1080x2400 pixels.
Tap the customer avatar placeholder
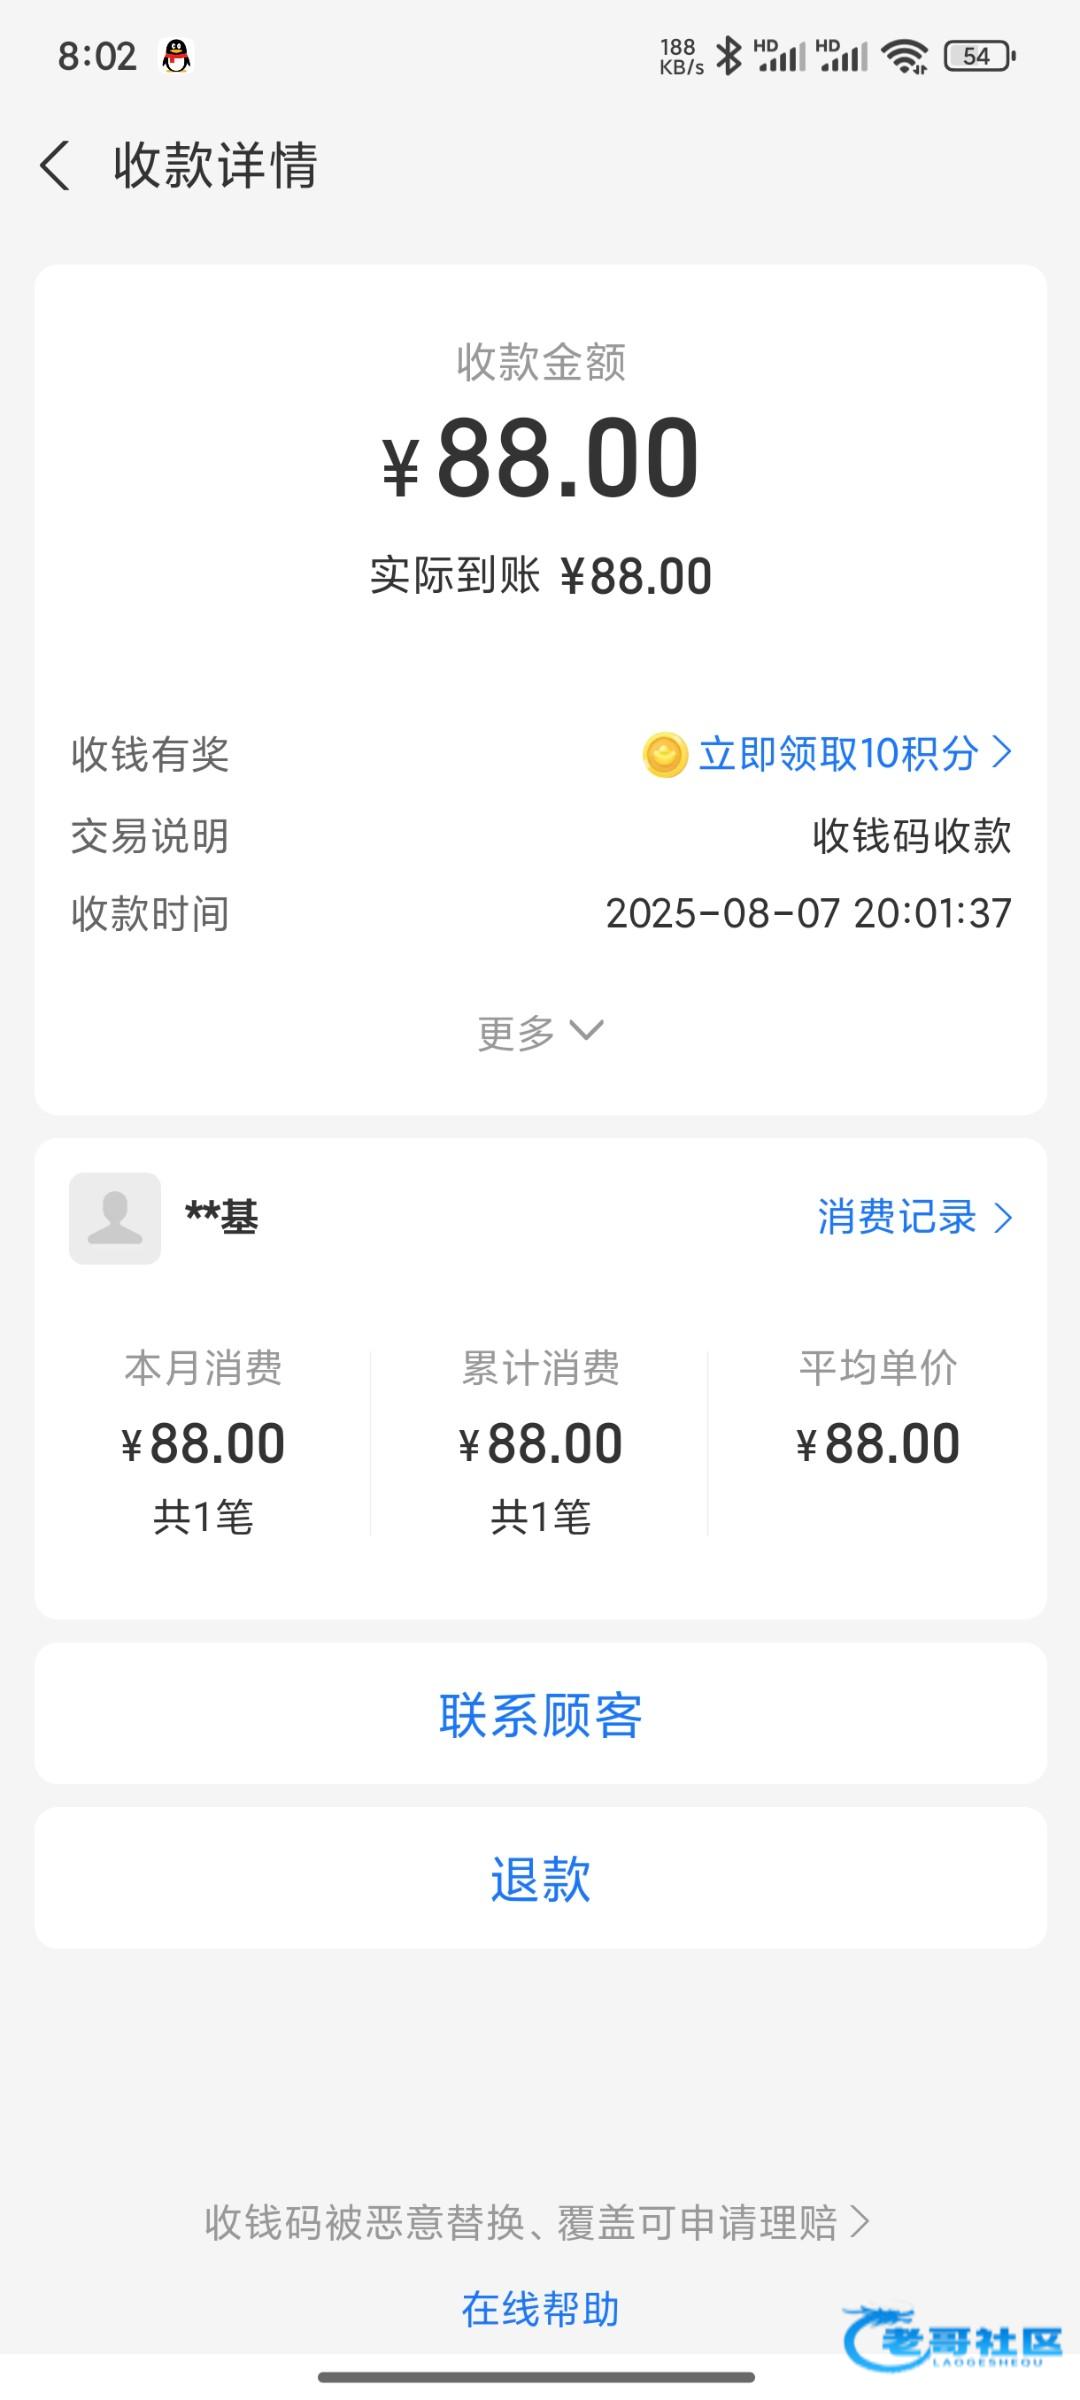pyautogui.click(x=115, y=1218)
